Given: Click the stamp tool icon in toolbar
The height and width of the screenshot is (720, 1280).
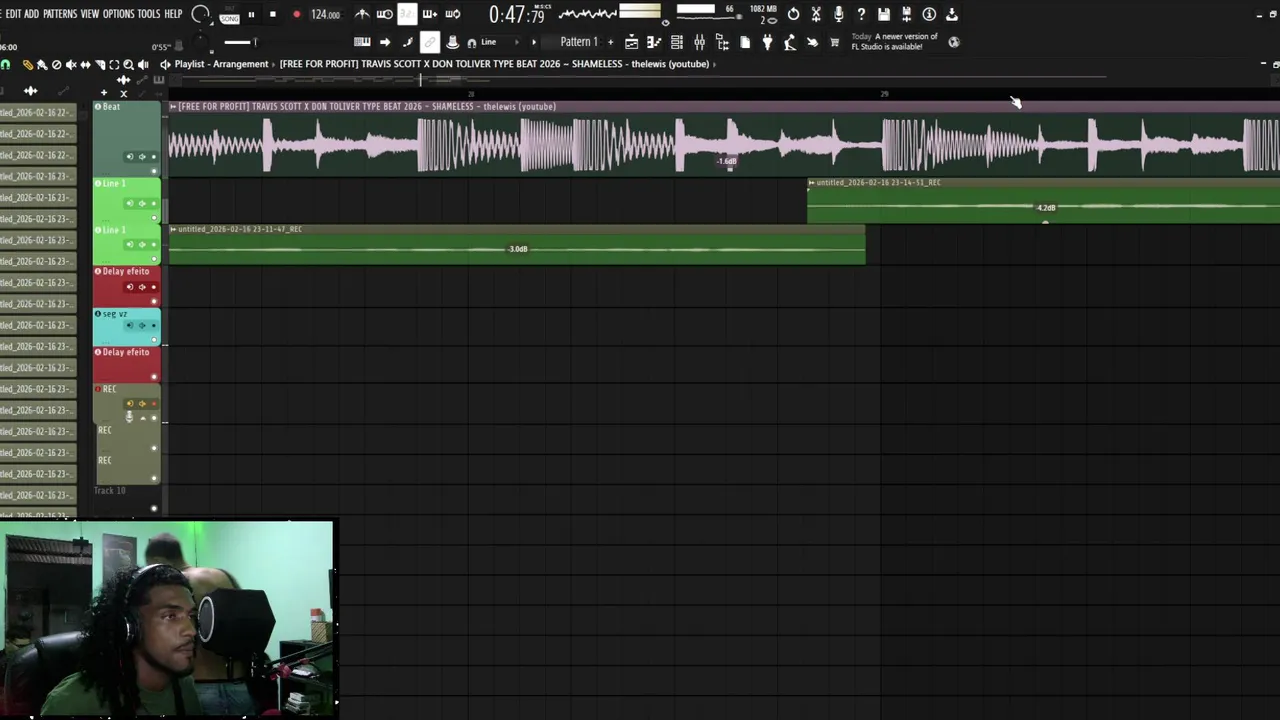Looking at the screenshot, I should coord(452,42).
